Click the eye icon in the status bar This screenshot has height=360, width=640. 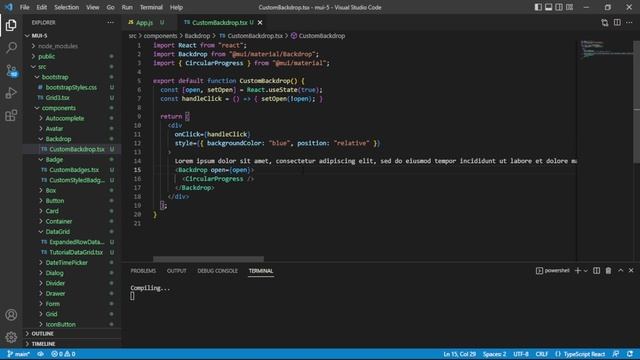coord(40,354)
